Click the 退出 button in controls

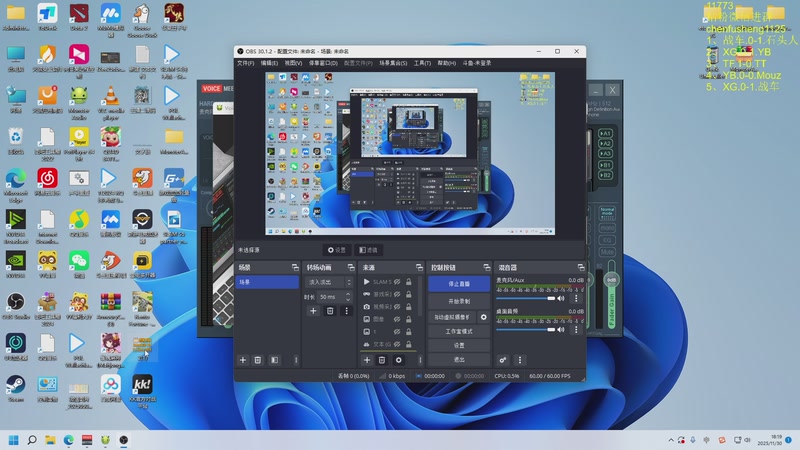click(x=459, y=360)
